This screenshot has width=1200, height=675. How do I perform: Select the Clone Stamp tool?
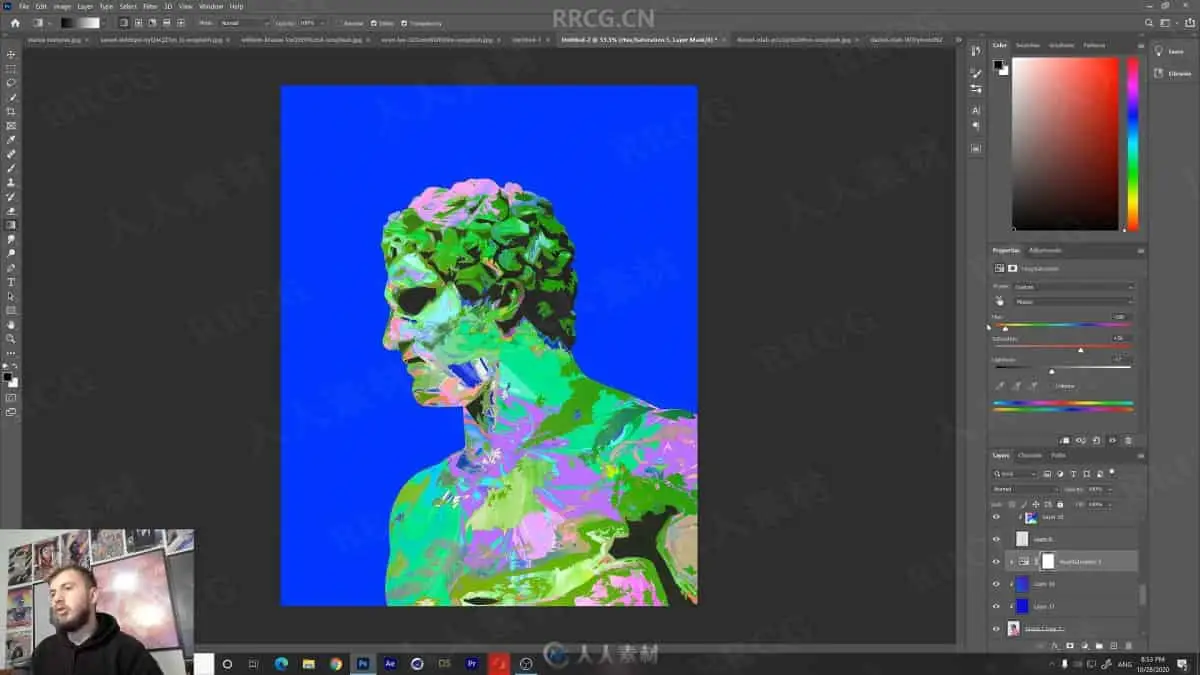11,183
